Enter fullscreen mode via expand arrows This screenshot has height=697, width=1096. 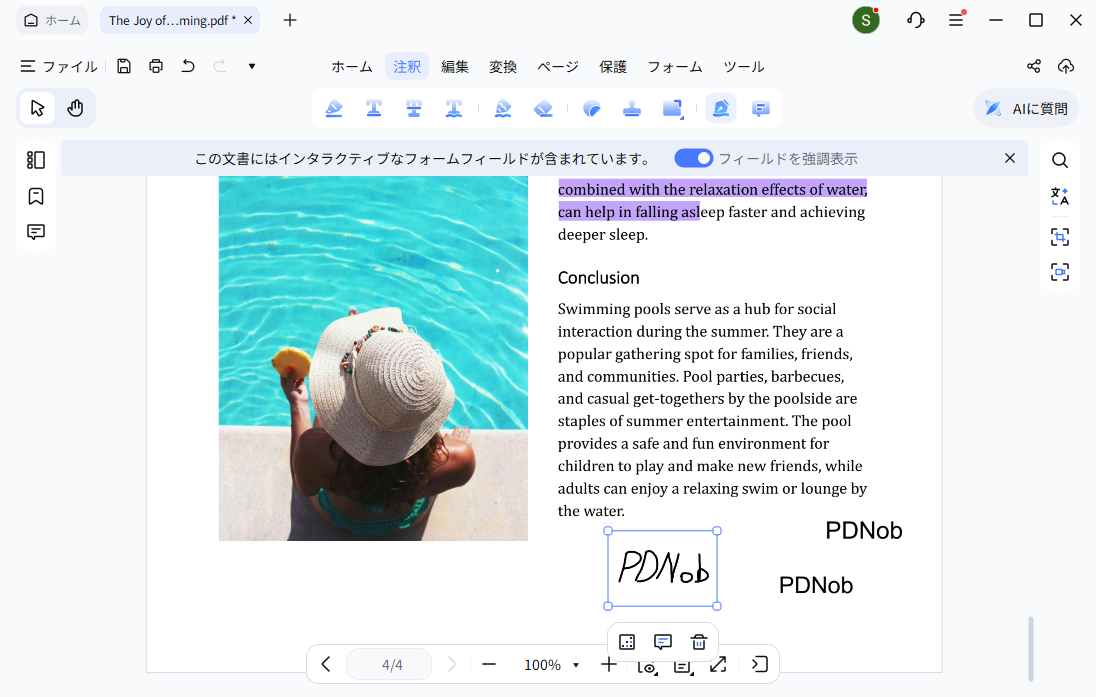coord(718,664)
